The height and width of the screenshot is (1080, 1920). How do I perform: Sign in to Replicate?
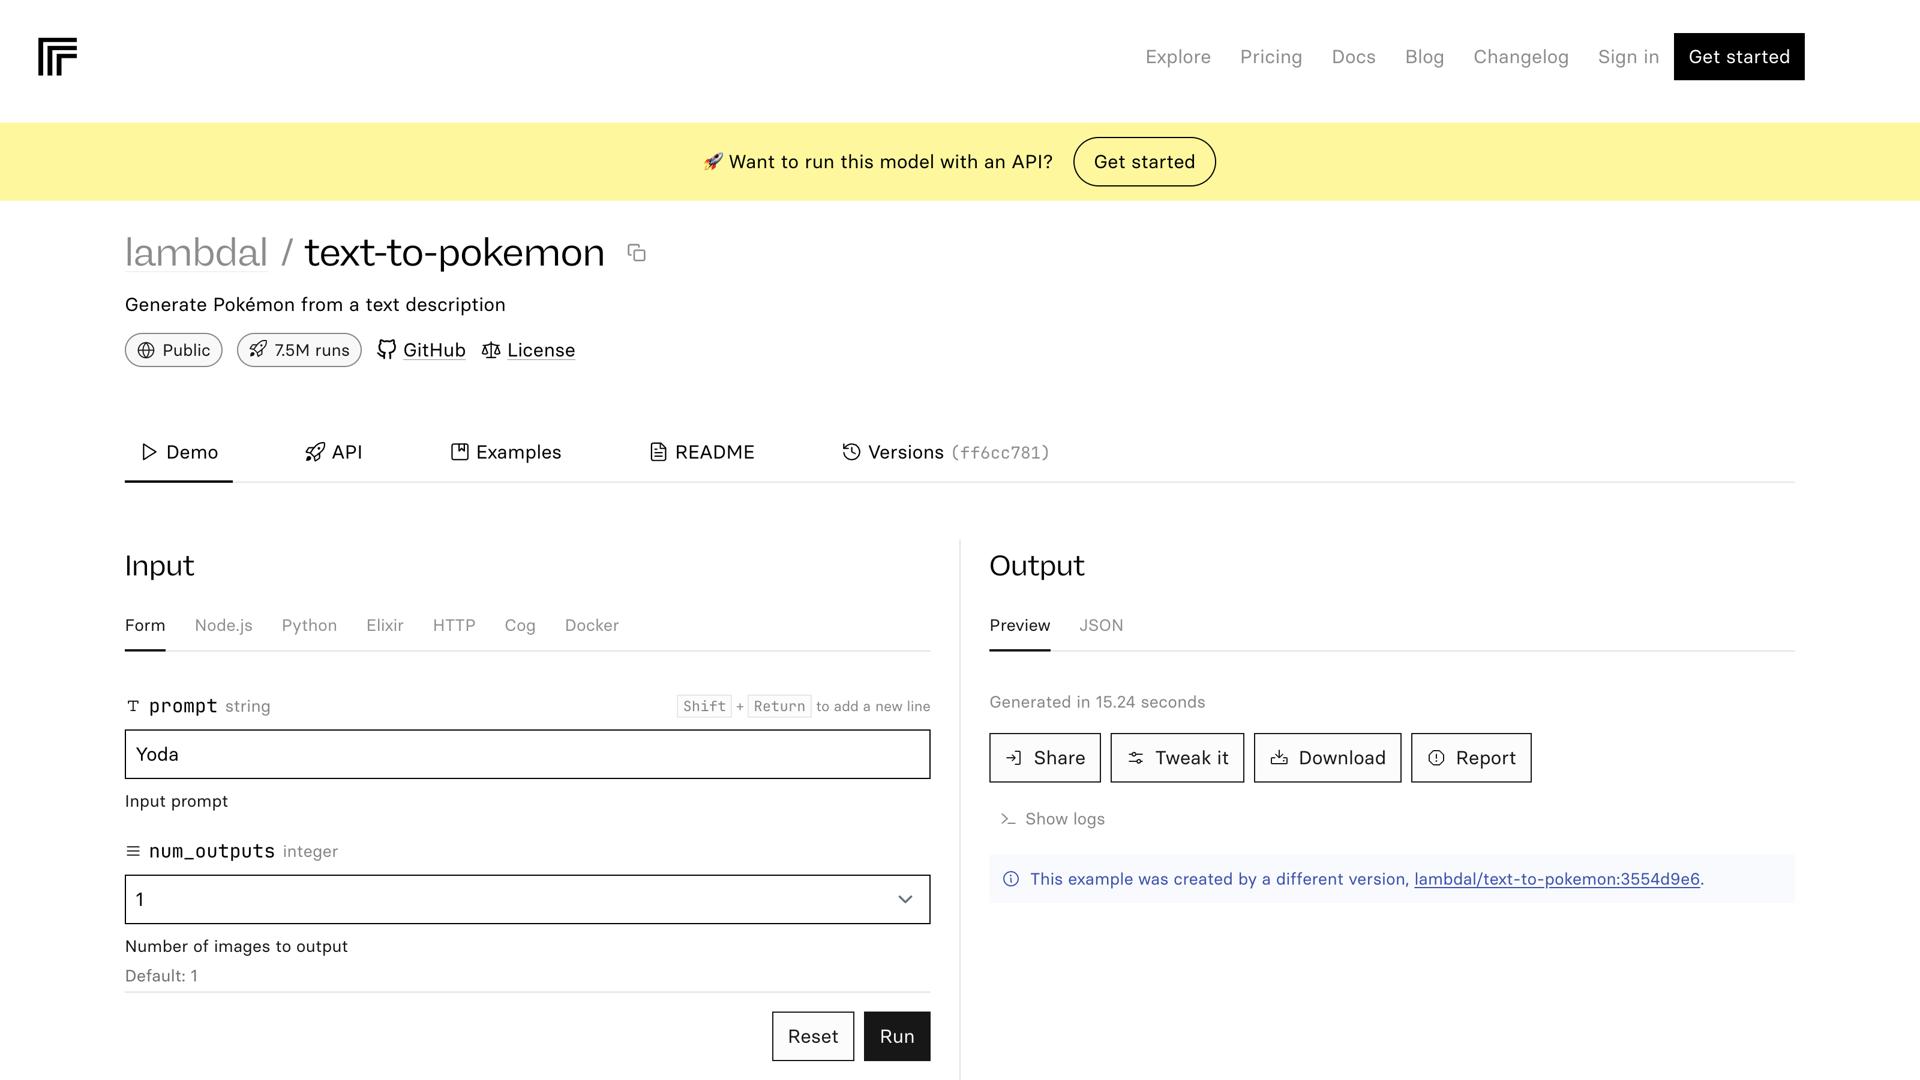tap(1627, 57)
